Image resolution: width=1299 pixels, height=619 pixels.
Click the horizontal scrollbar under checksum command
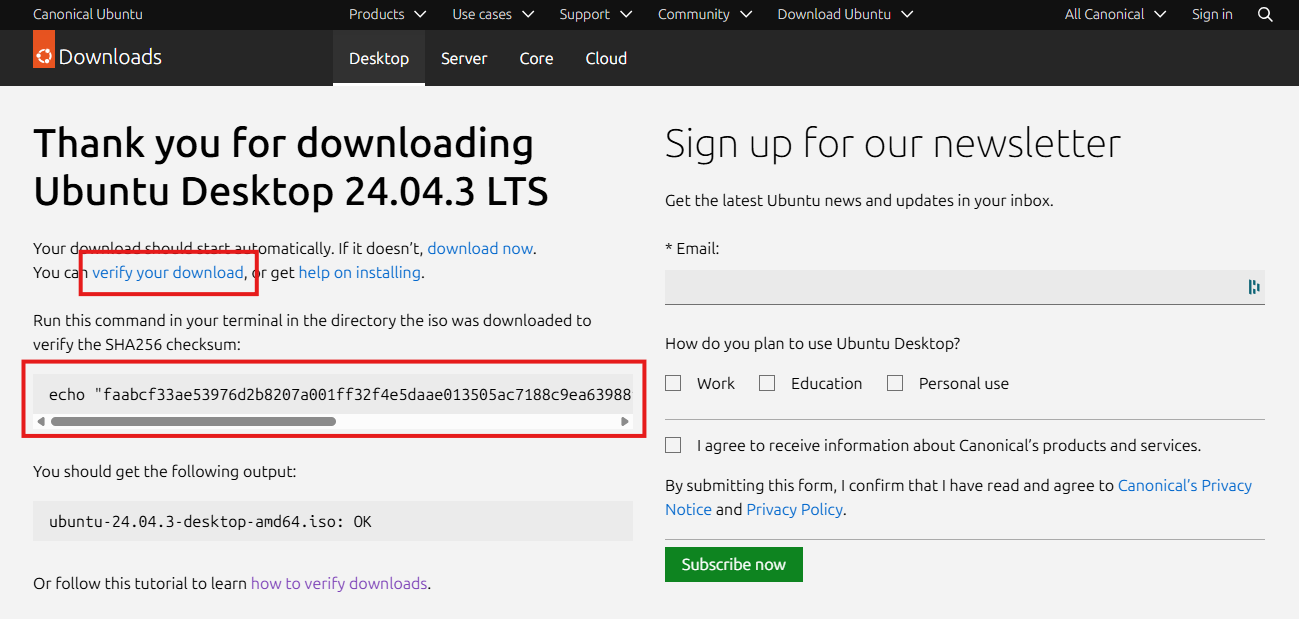193,422
